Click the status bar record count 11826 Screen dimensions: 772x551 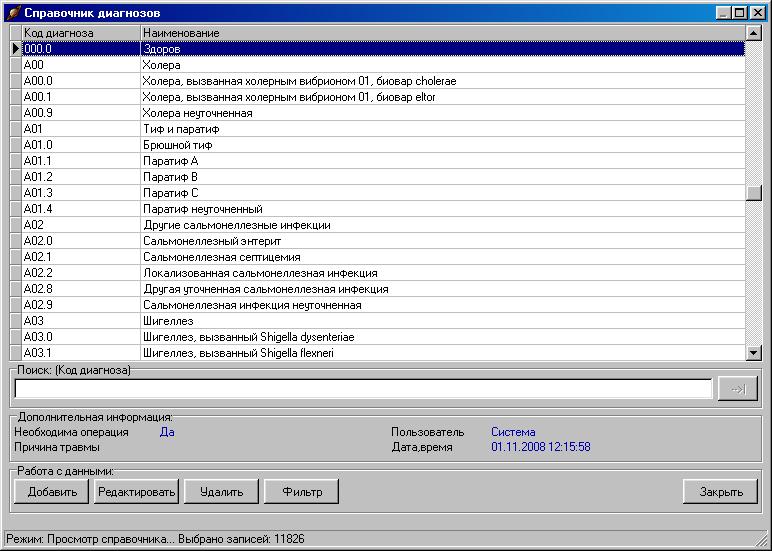[289, 539]
